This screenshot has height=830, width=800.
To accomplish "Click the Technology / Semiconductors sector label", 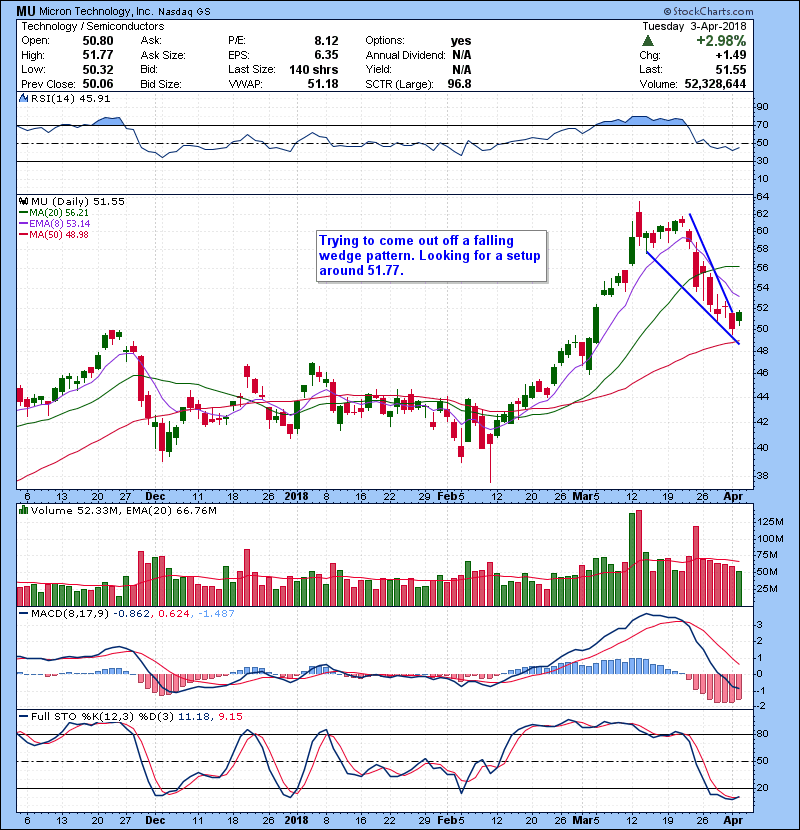I will (x=93, y=26).
